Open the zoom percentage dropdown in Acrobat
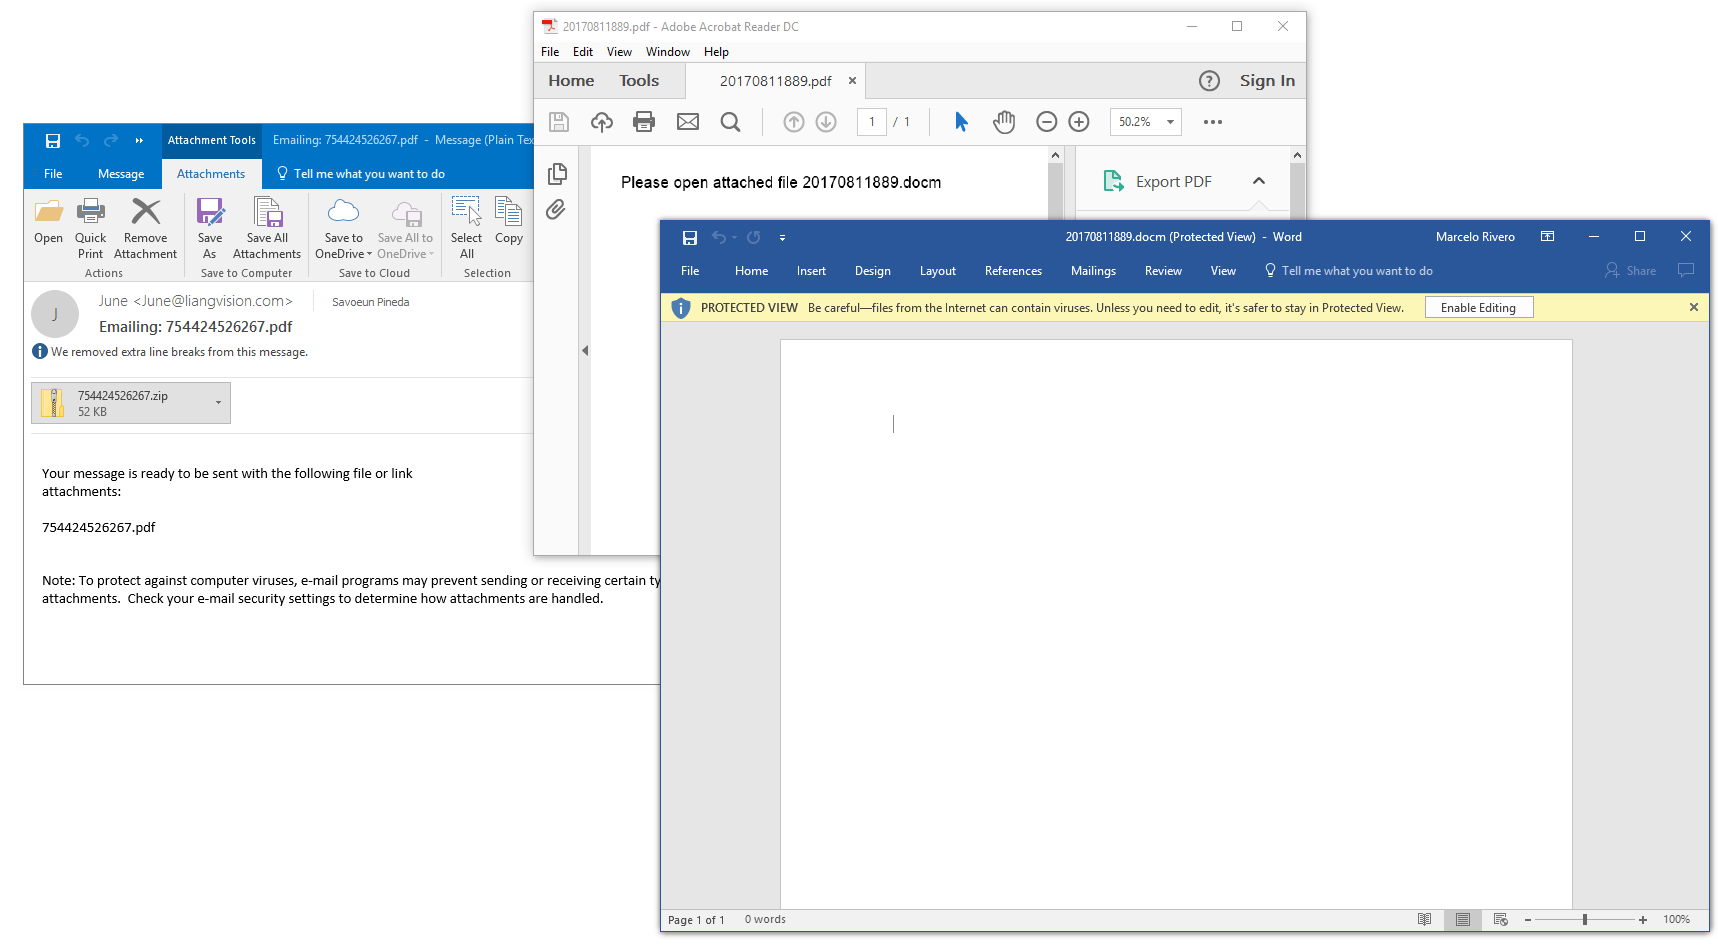The image size is (1718, 947). 1170,121
